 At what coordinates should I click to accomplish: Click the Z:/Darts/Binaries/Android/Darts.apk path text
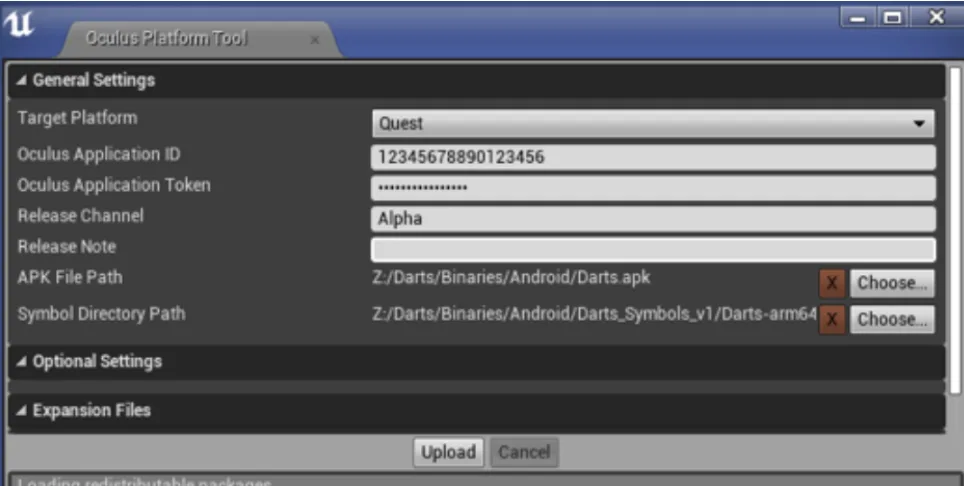point(511,277)
